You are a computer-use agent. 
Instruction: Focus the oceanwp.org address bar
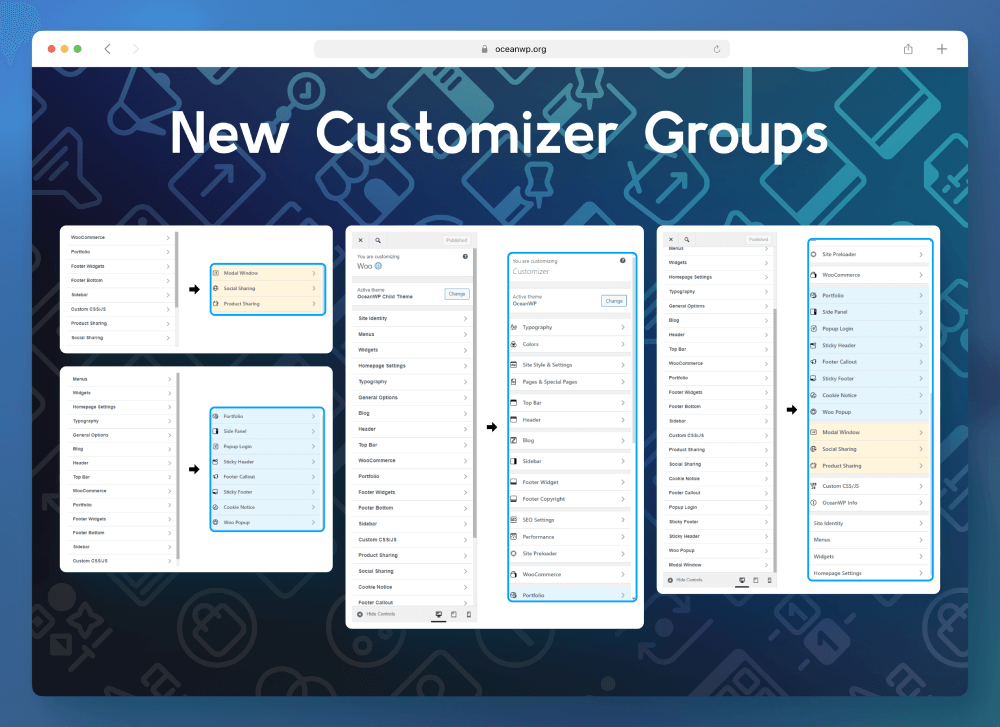coord(522,49)
